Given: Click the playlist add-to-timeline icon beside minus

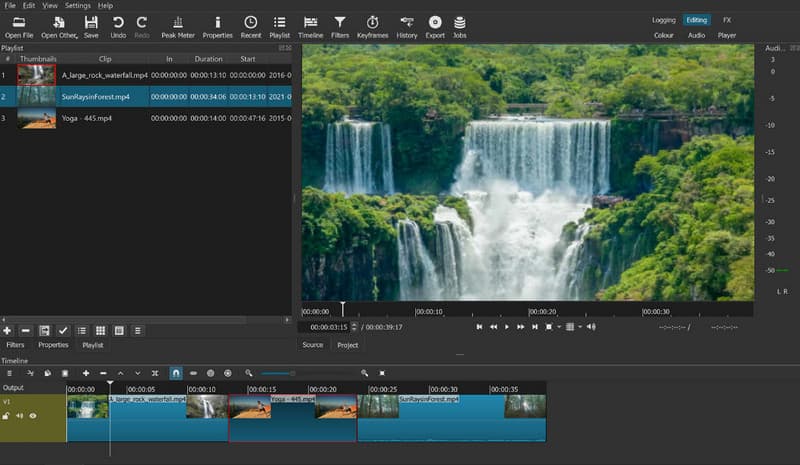Looking at the screenshot, I should (44, 331).
